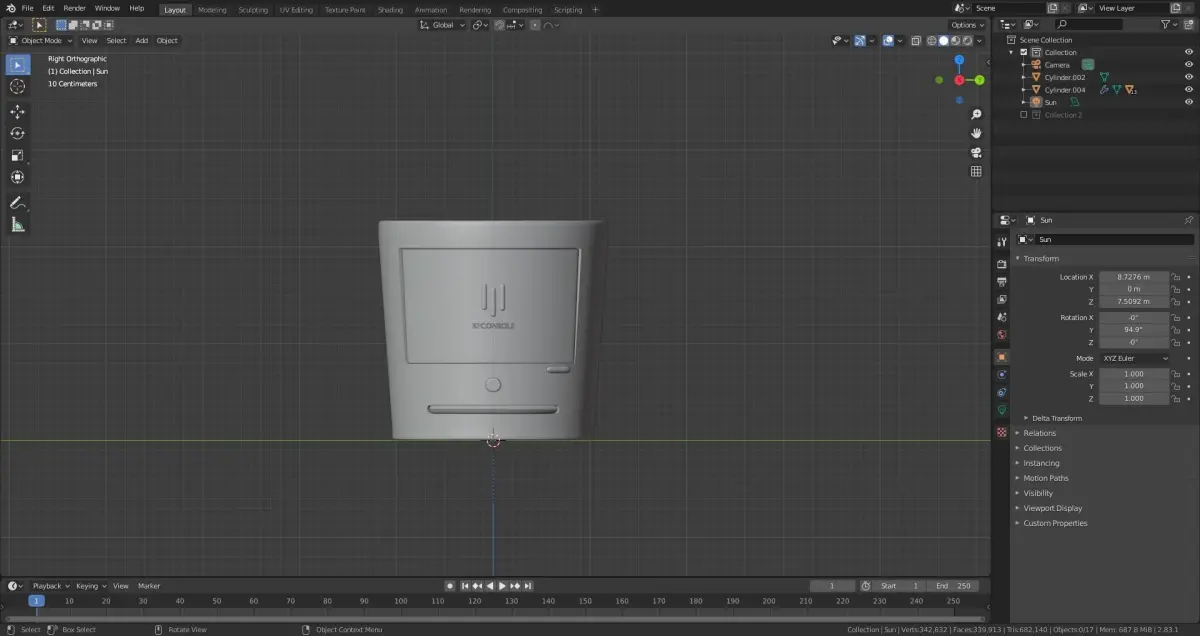This screenshot has height=636, width=1200.
Task: Switch orthographic/perspective with grid icon
Action: (976, 171)
